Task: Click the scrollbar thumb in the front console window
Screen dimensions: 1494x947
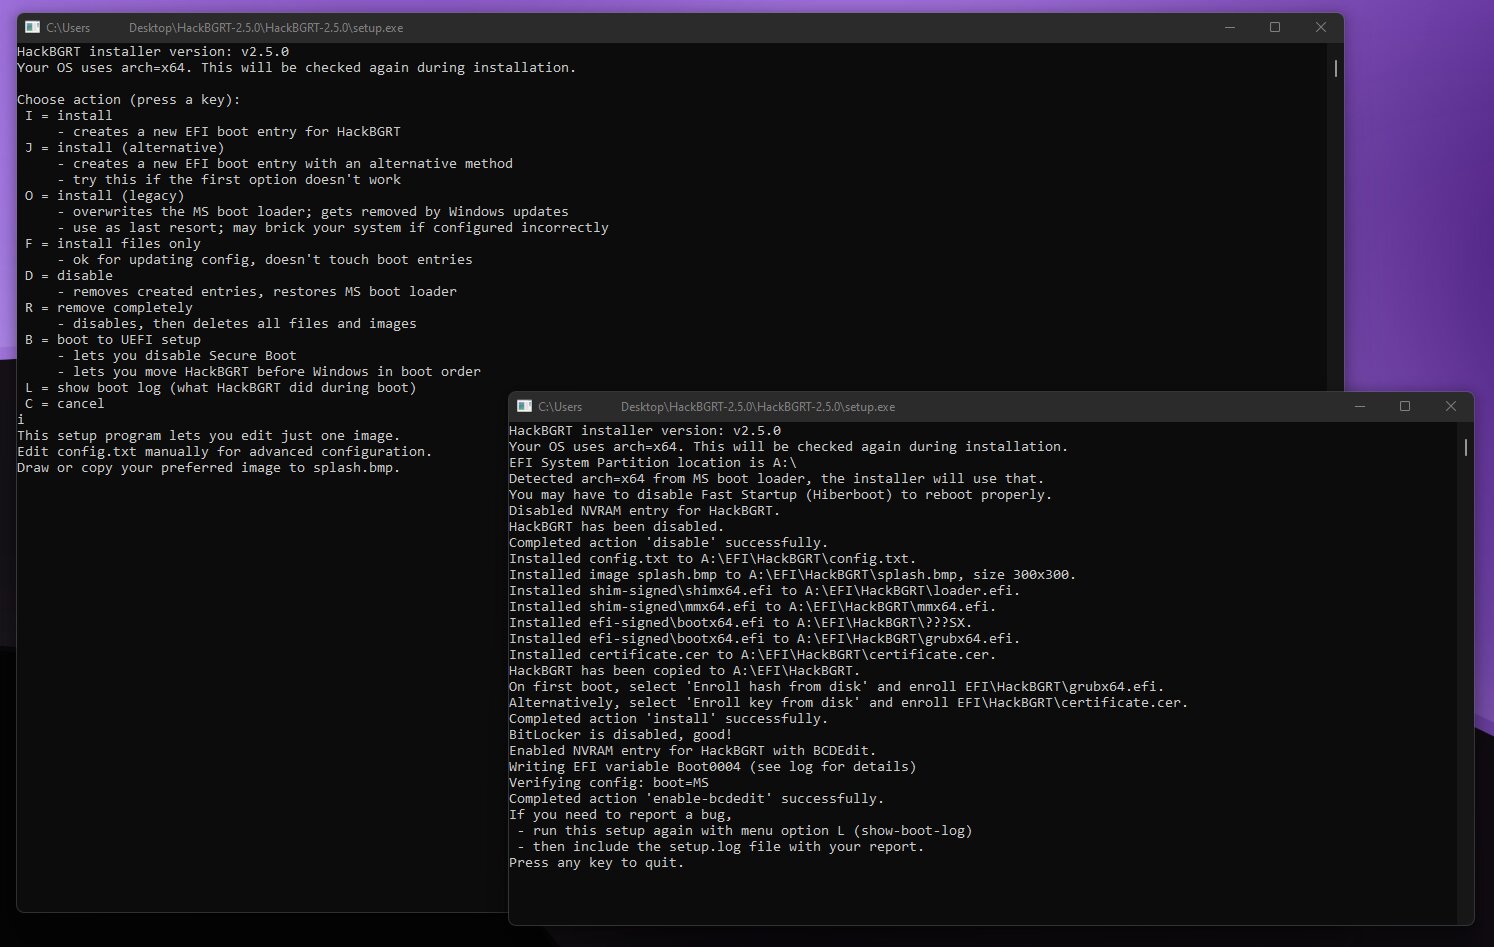Action: (1466, 447)
